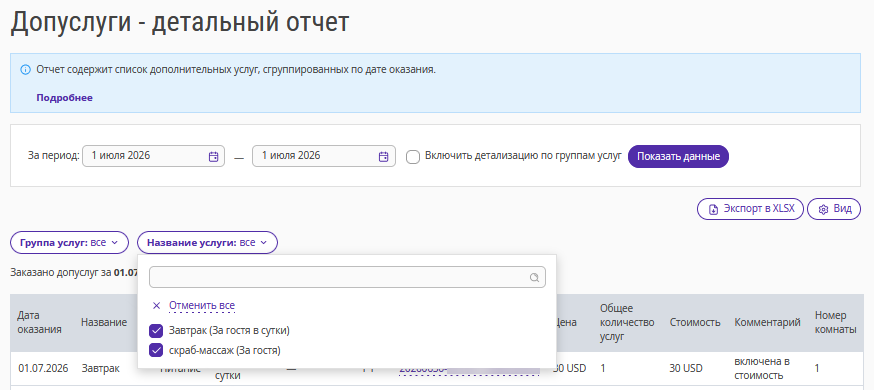Click the gear icon on Вид button
Screen dimensions: 874x390
[x=823, y=209]
